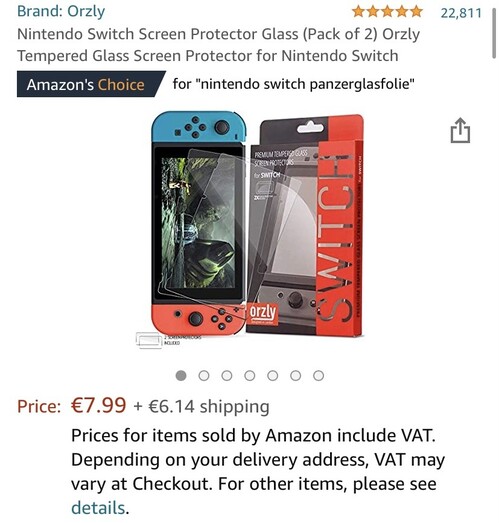Click the page scrollbar thumb

click(x=494, y=33)
